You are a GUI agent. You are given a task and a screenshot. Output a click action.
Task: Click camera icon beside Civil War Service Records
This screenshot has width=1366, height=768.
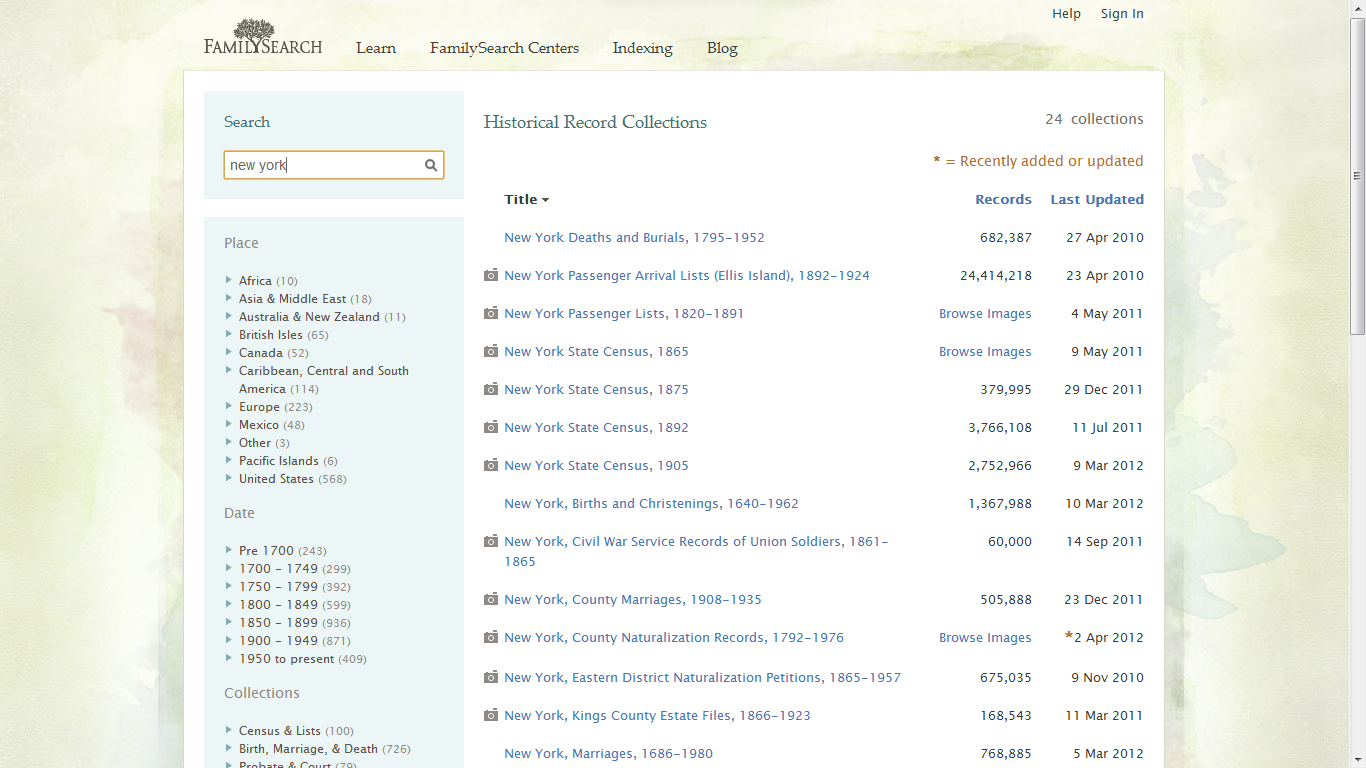point(491,541)
